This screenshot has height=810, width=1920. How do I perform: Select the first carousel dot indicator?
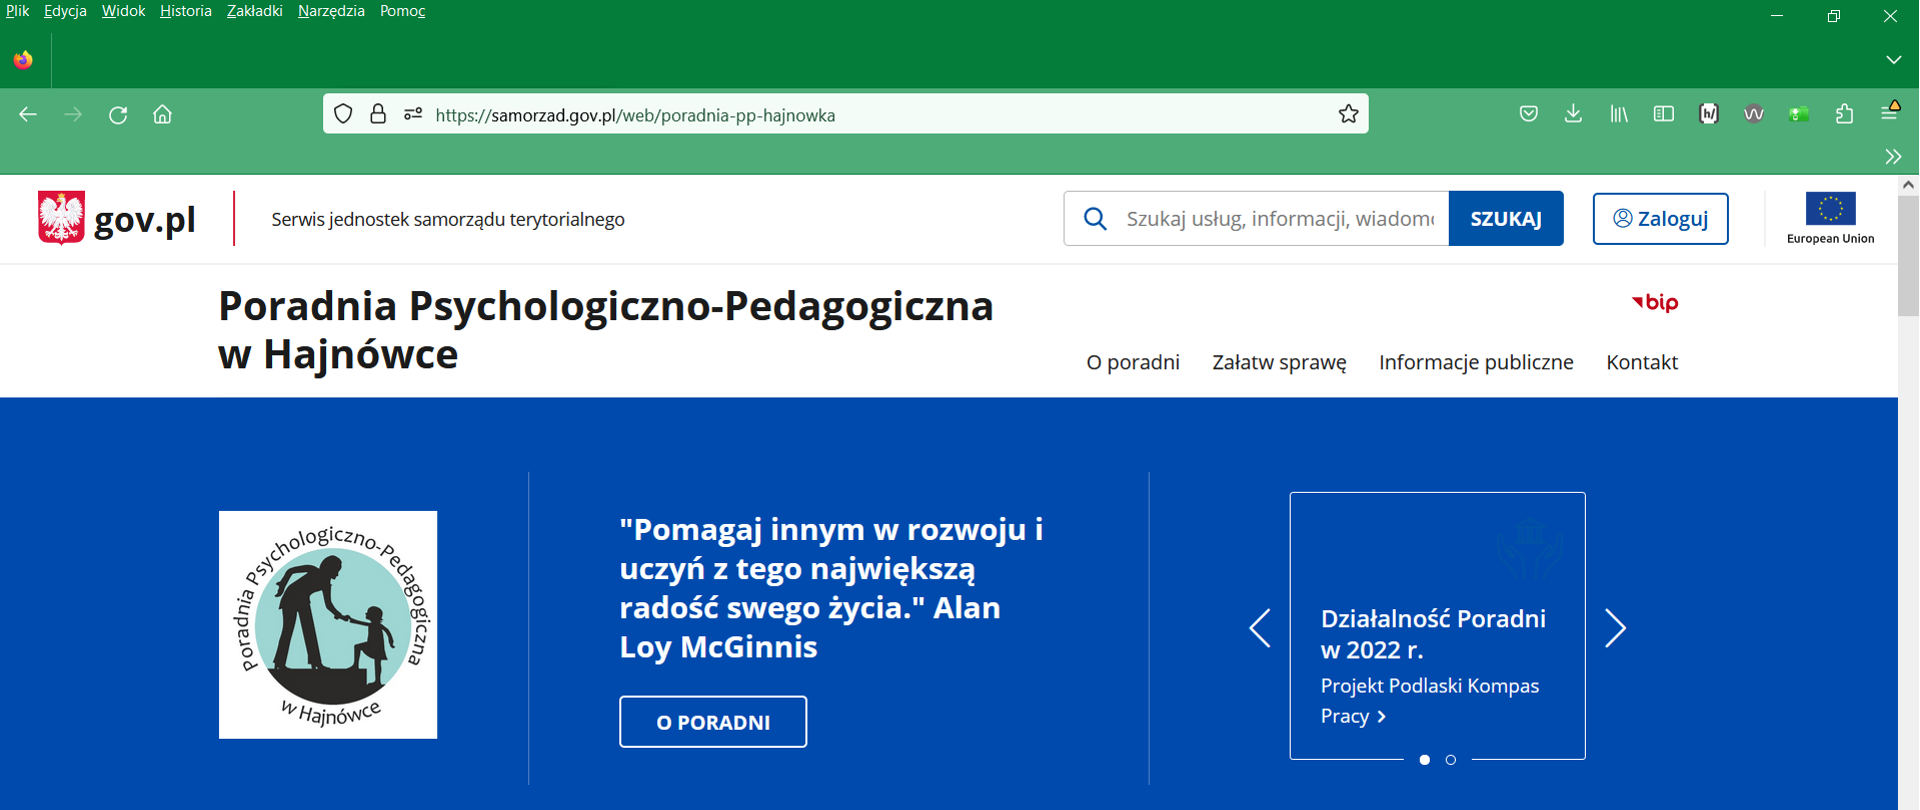(x=1425, y=760)
